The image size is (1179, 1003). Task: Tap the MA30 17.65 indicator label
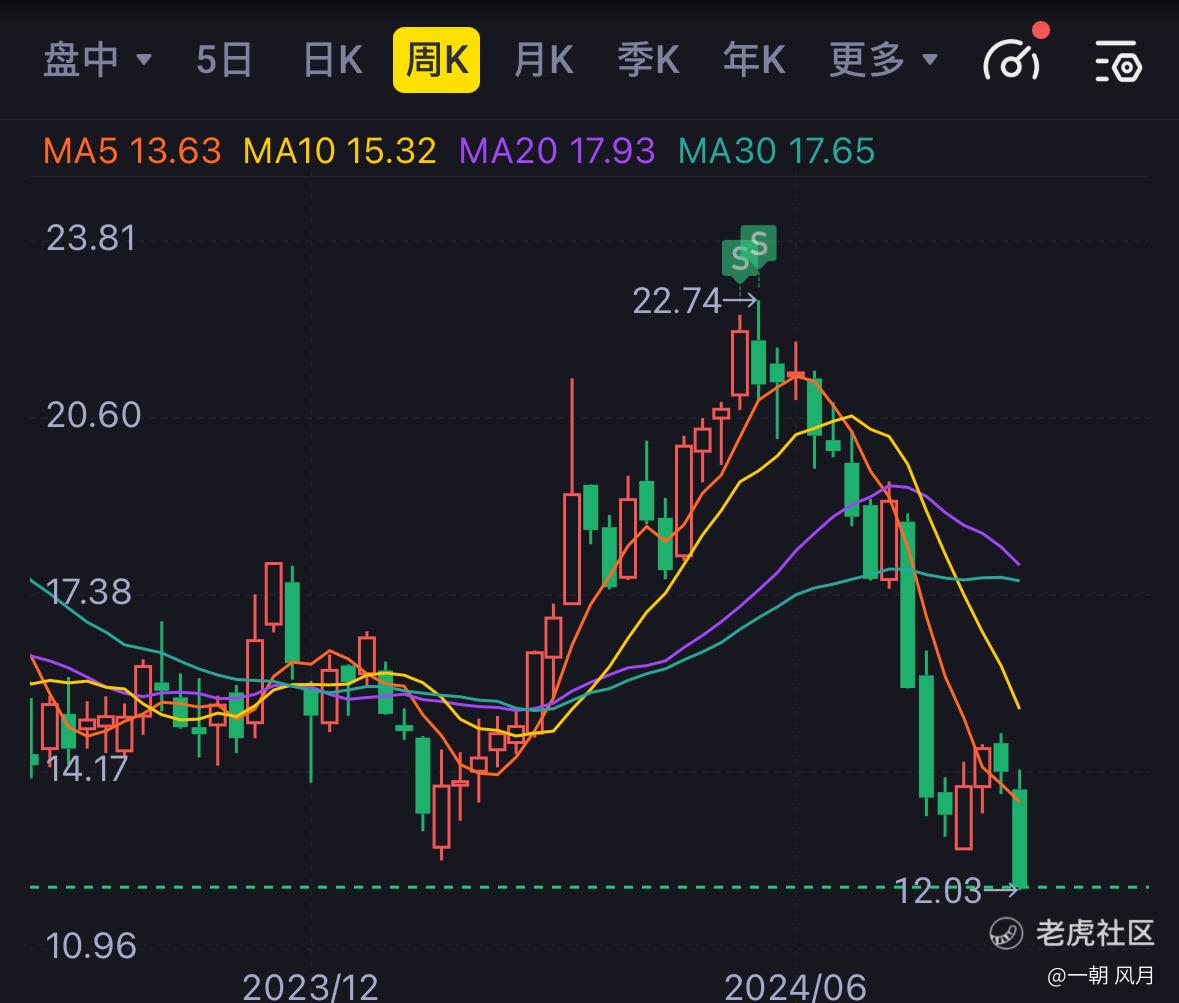[x=776, y=151]
